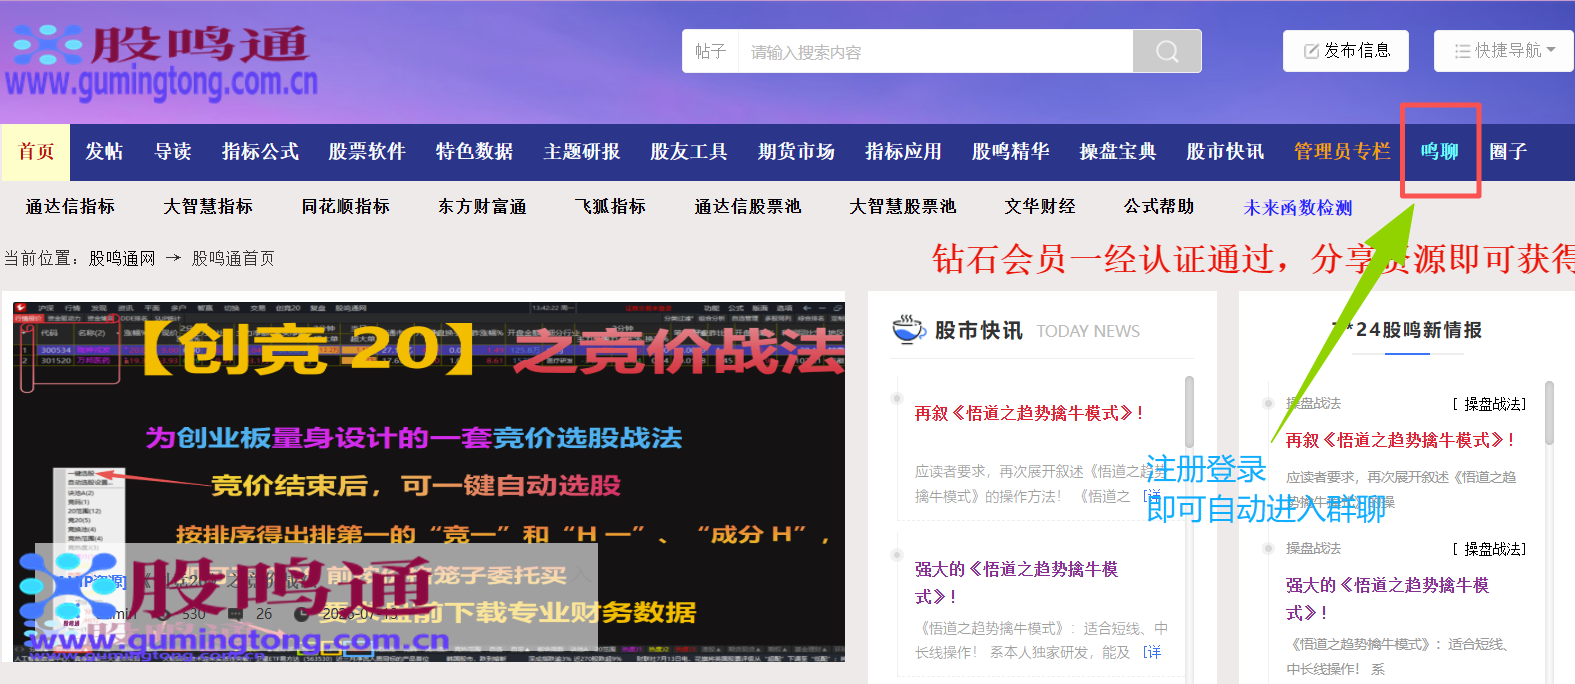
Task: Open 股市快讯 nav item
Action: coord(1225,152)
